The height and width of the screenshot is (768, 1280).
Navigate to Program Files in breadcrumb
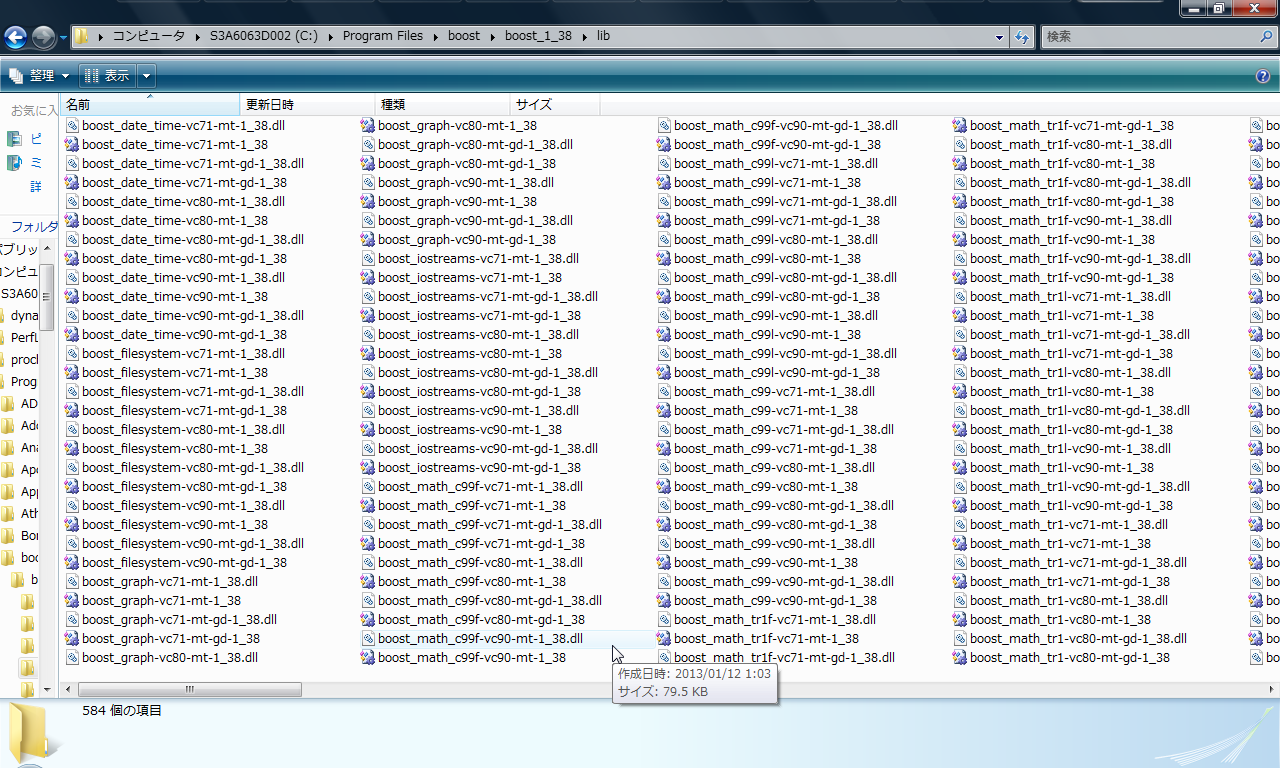point(382,36)
